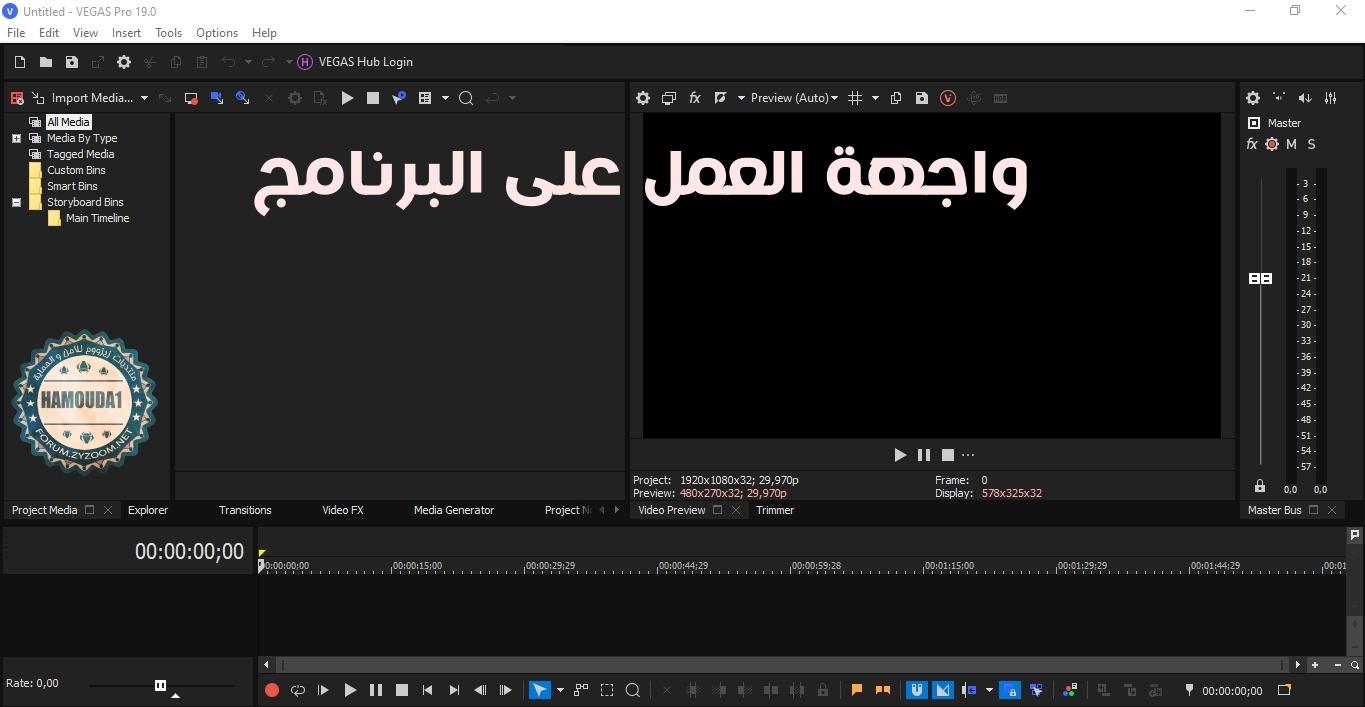Open the Help menu
This screenshot has height=707, width=1365.
point(264,33)
